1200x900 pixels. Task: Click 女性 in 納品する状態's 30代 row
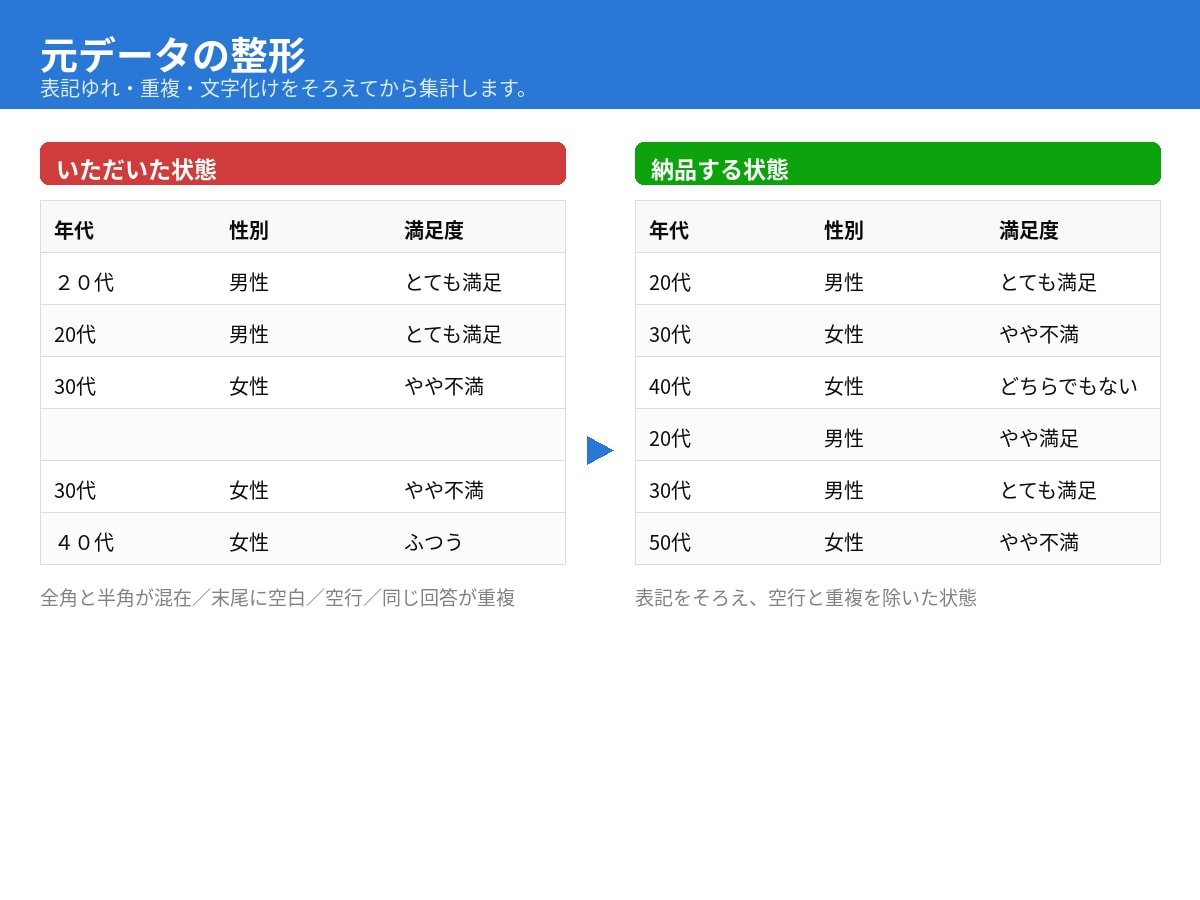(844, 334)
